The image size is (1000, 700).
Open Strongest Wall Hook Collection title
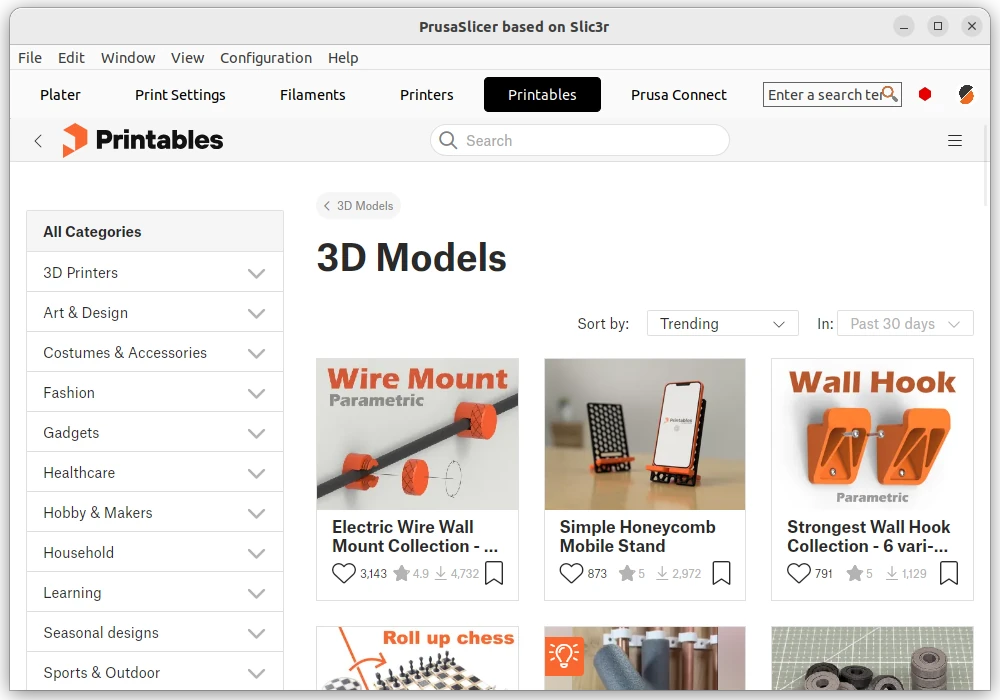[869, 536]
